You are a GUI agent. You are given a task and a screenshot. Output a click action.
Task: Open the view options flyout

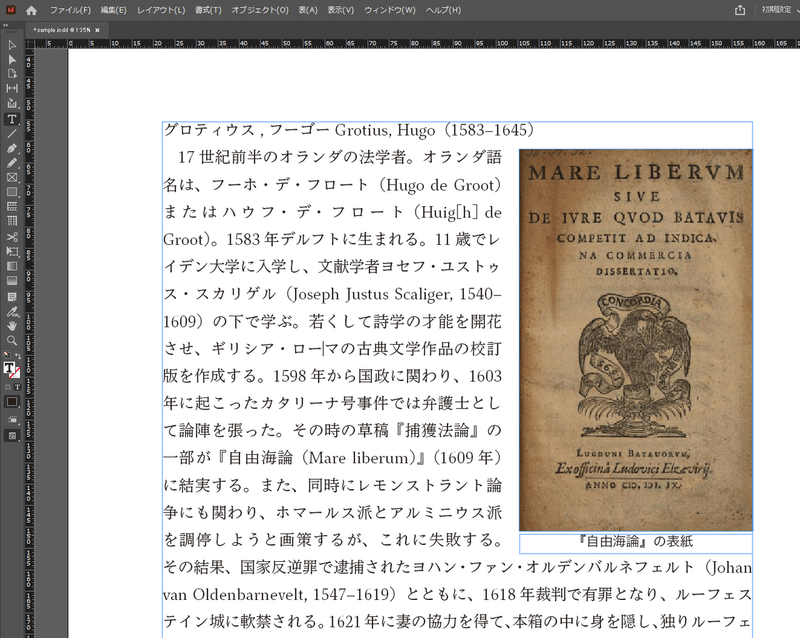click(12, 420)
